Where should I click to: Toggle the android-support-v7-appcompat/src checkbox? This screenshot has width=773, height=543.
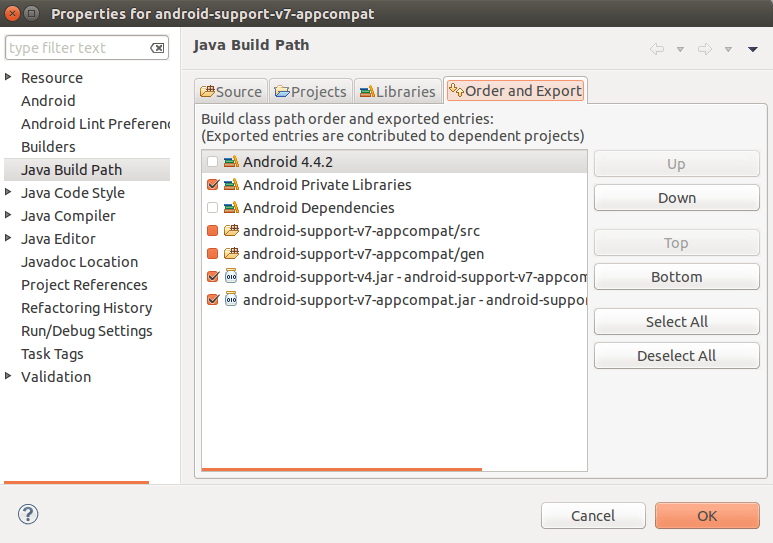(x=212, y=230)
